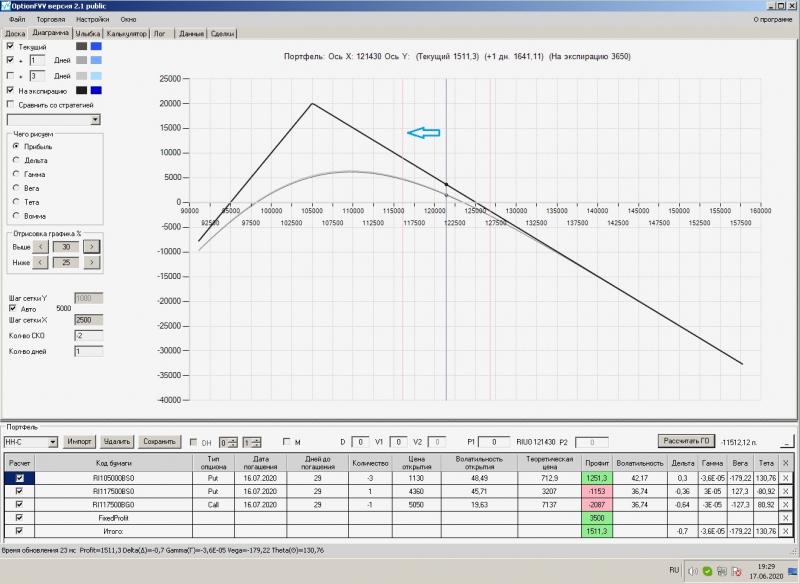Viewport: 800px width, 584px height.
Task: Toggle the На экспирацию checkbox
Action: coord(10,90)
